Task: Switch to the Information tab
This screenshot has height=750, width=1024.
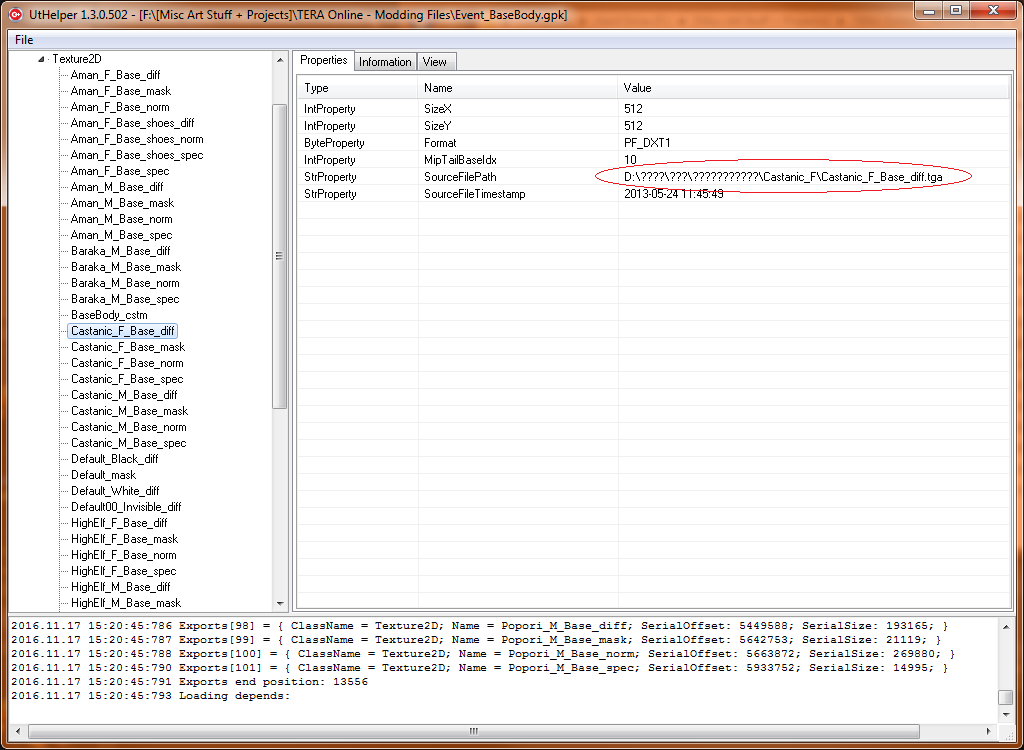Action: tap(385, 62)
